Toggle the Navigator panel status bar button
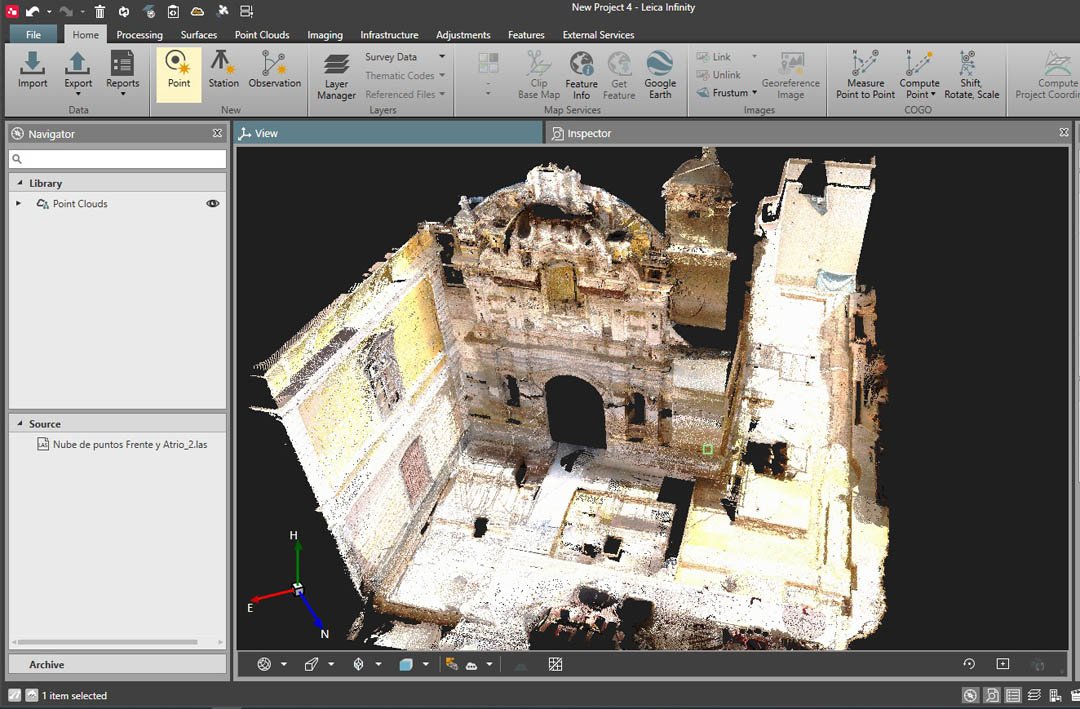The height and width of the screenshot is (709, 1080). click(x=970, y=695)
